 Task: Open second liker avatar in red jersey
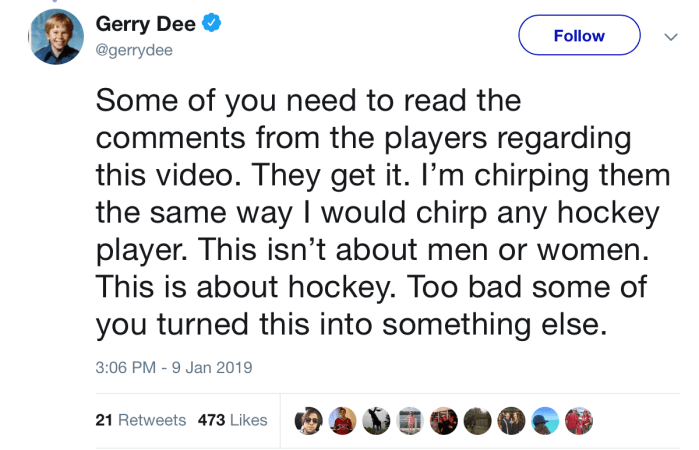click(341, 421)
